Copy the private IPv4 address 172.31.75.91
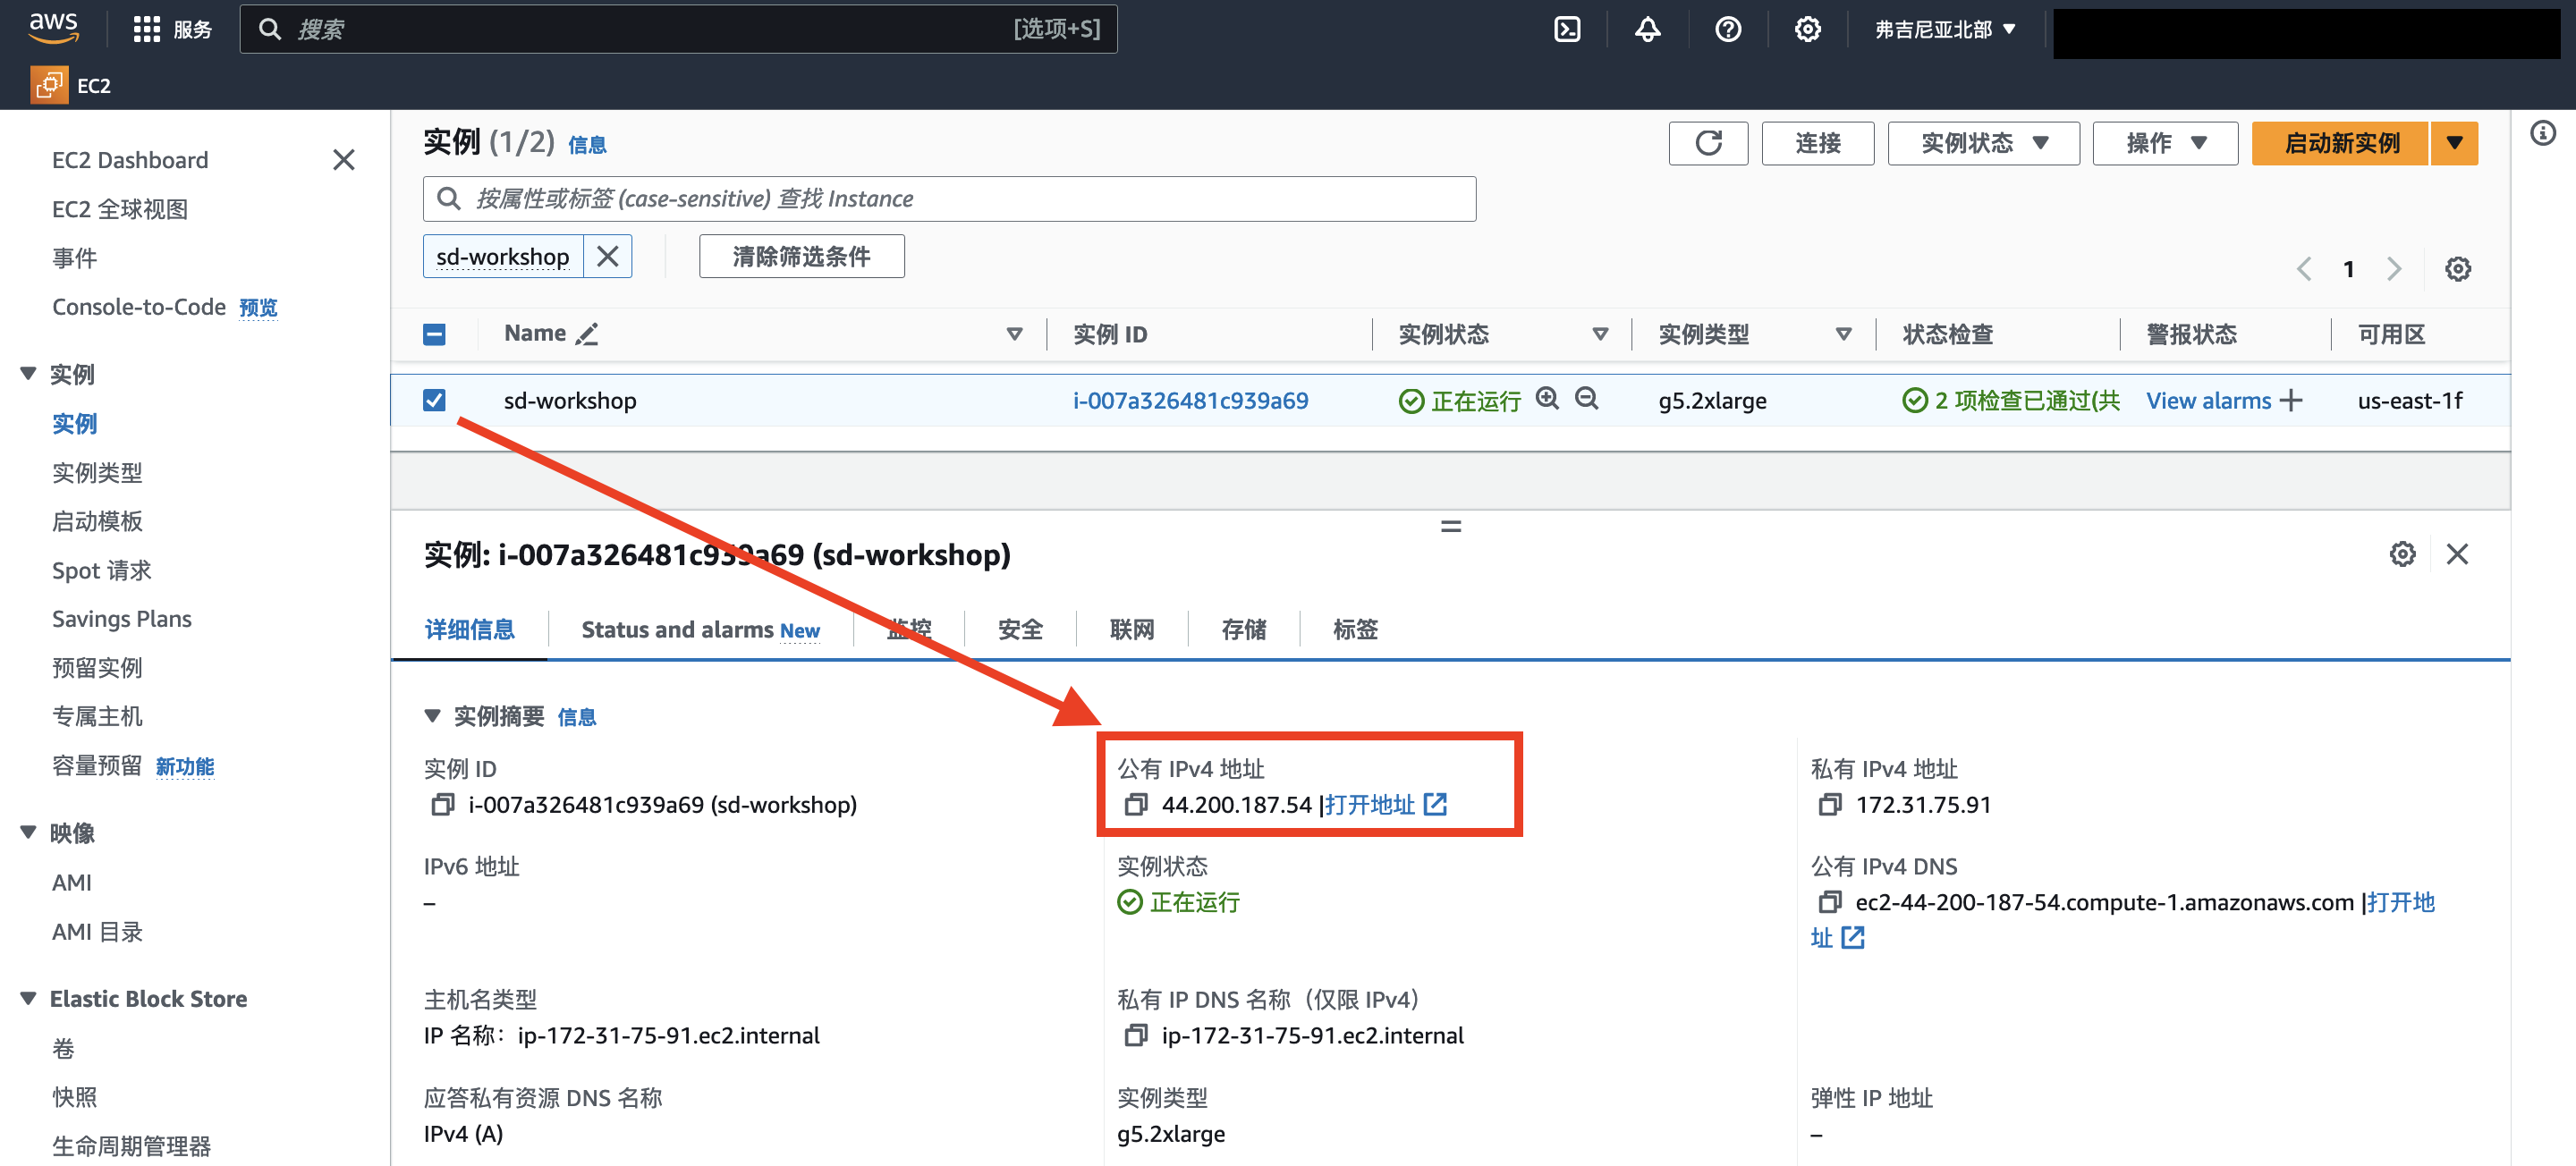Viewport: 2576px width, 1166px height. 1829,805
